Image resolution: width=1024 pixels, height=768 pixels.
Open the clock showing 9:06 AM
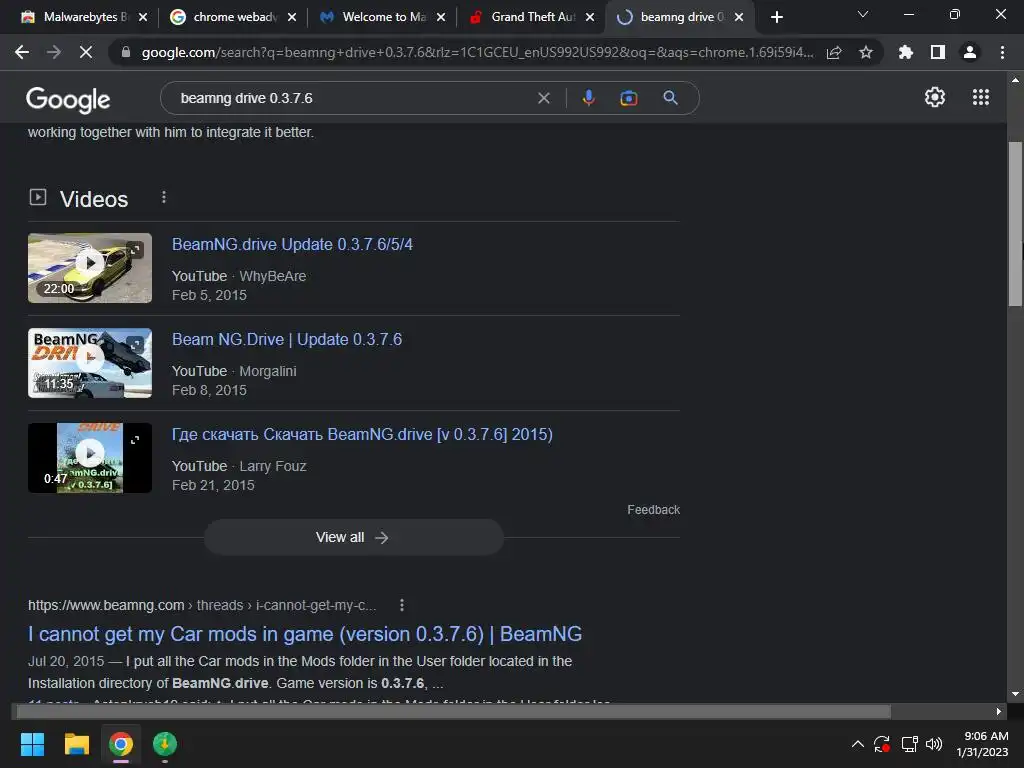(x=982, y=744)
